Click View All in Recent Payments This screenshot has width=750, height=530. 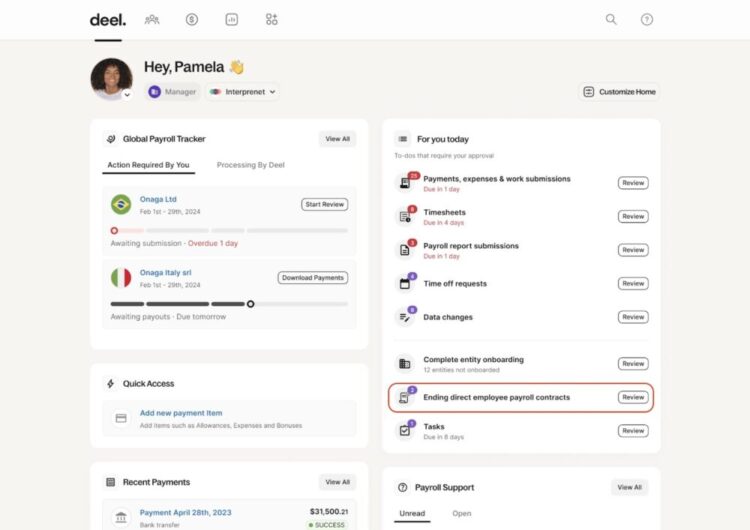coord(338,482)
